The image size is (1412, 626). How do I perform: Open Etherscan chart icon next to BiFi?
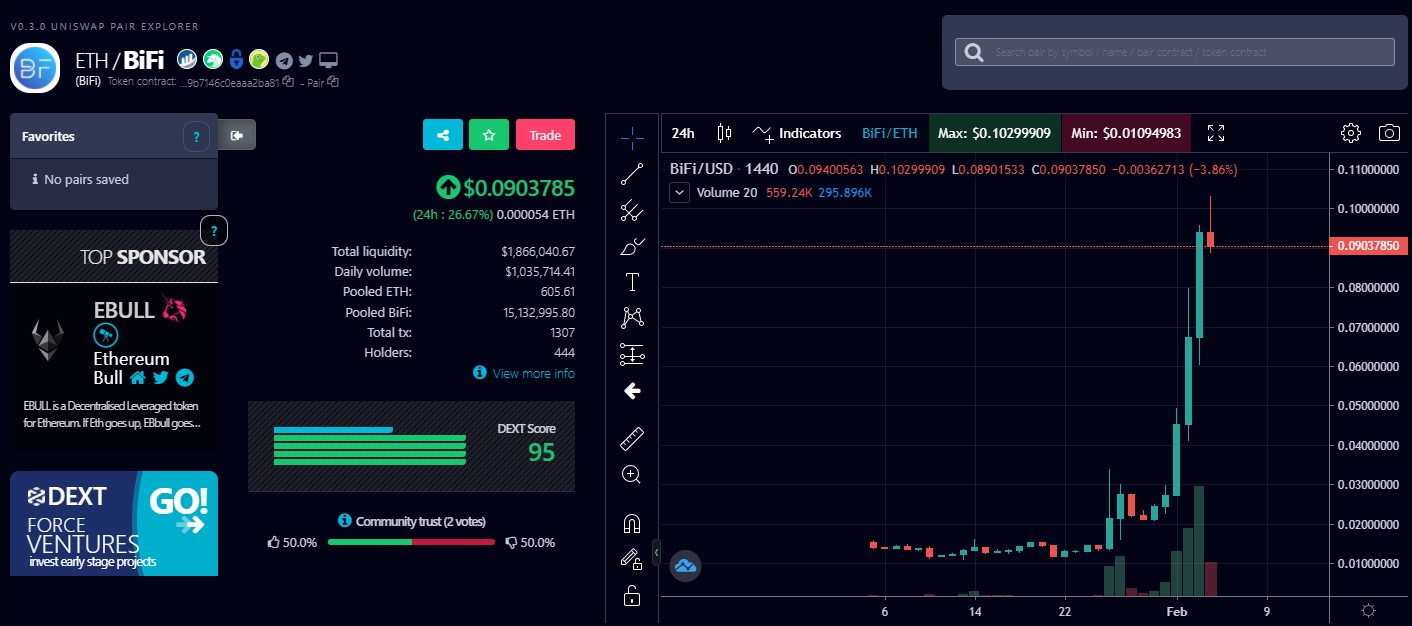[187, 60]
